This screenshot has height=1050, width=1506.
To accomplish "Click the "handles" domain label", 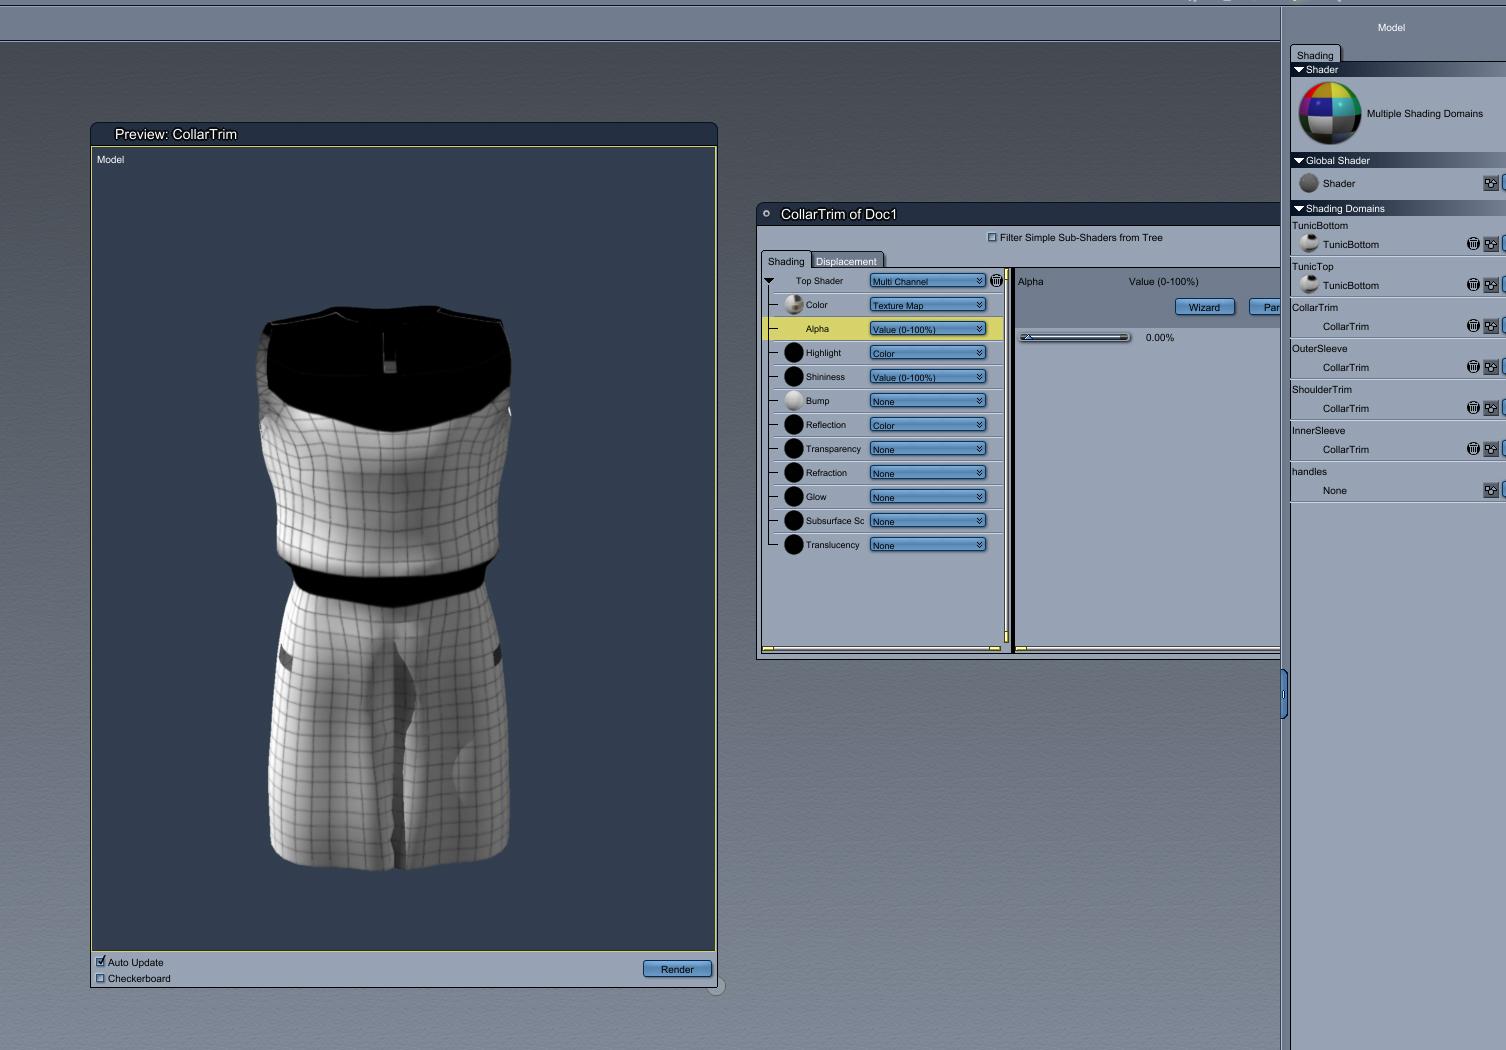I will (1309, 472).
